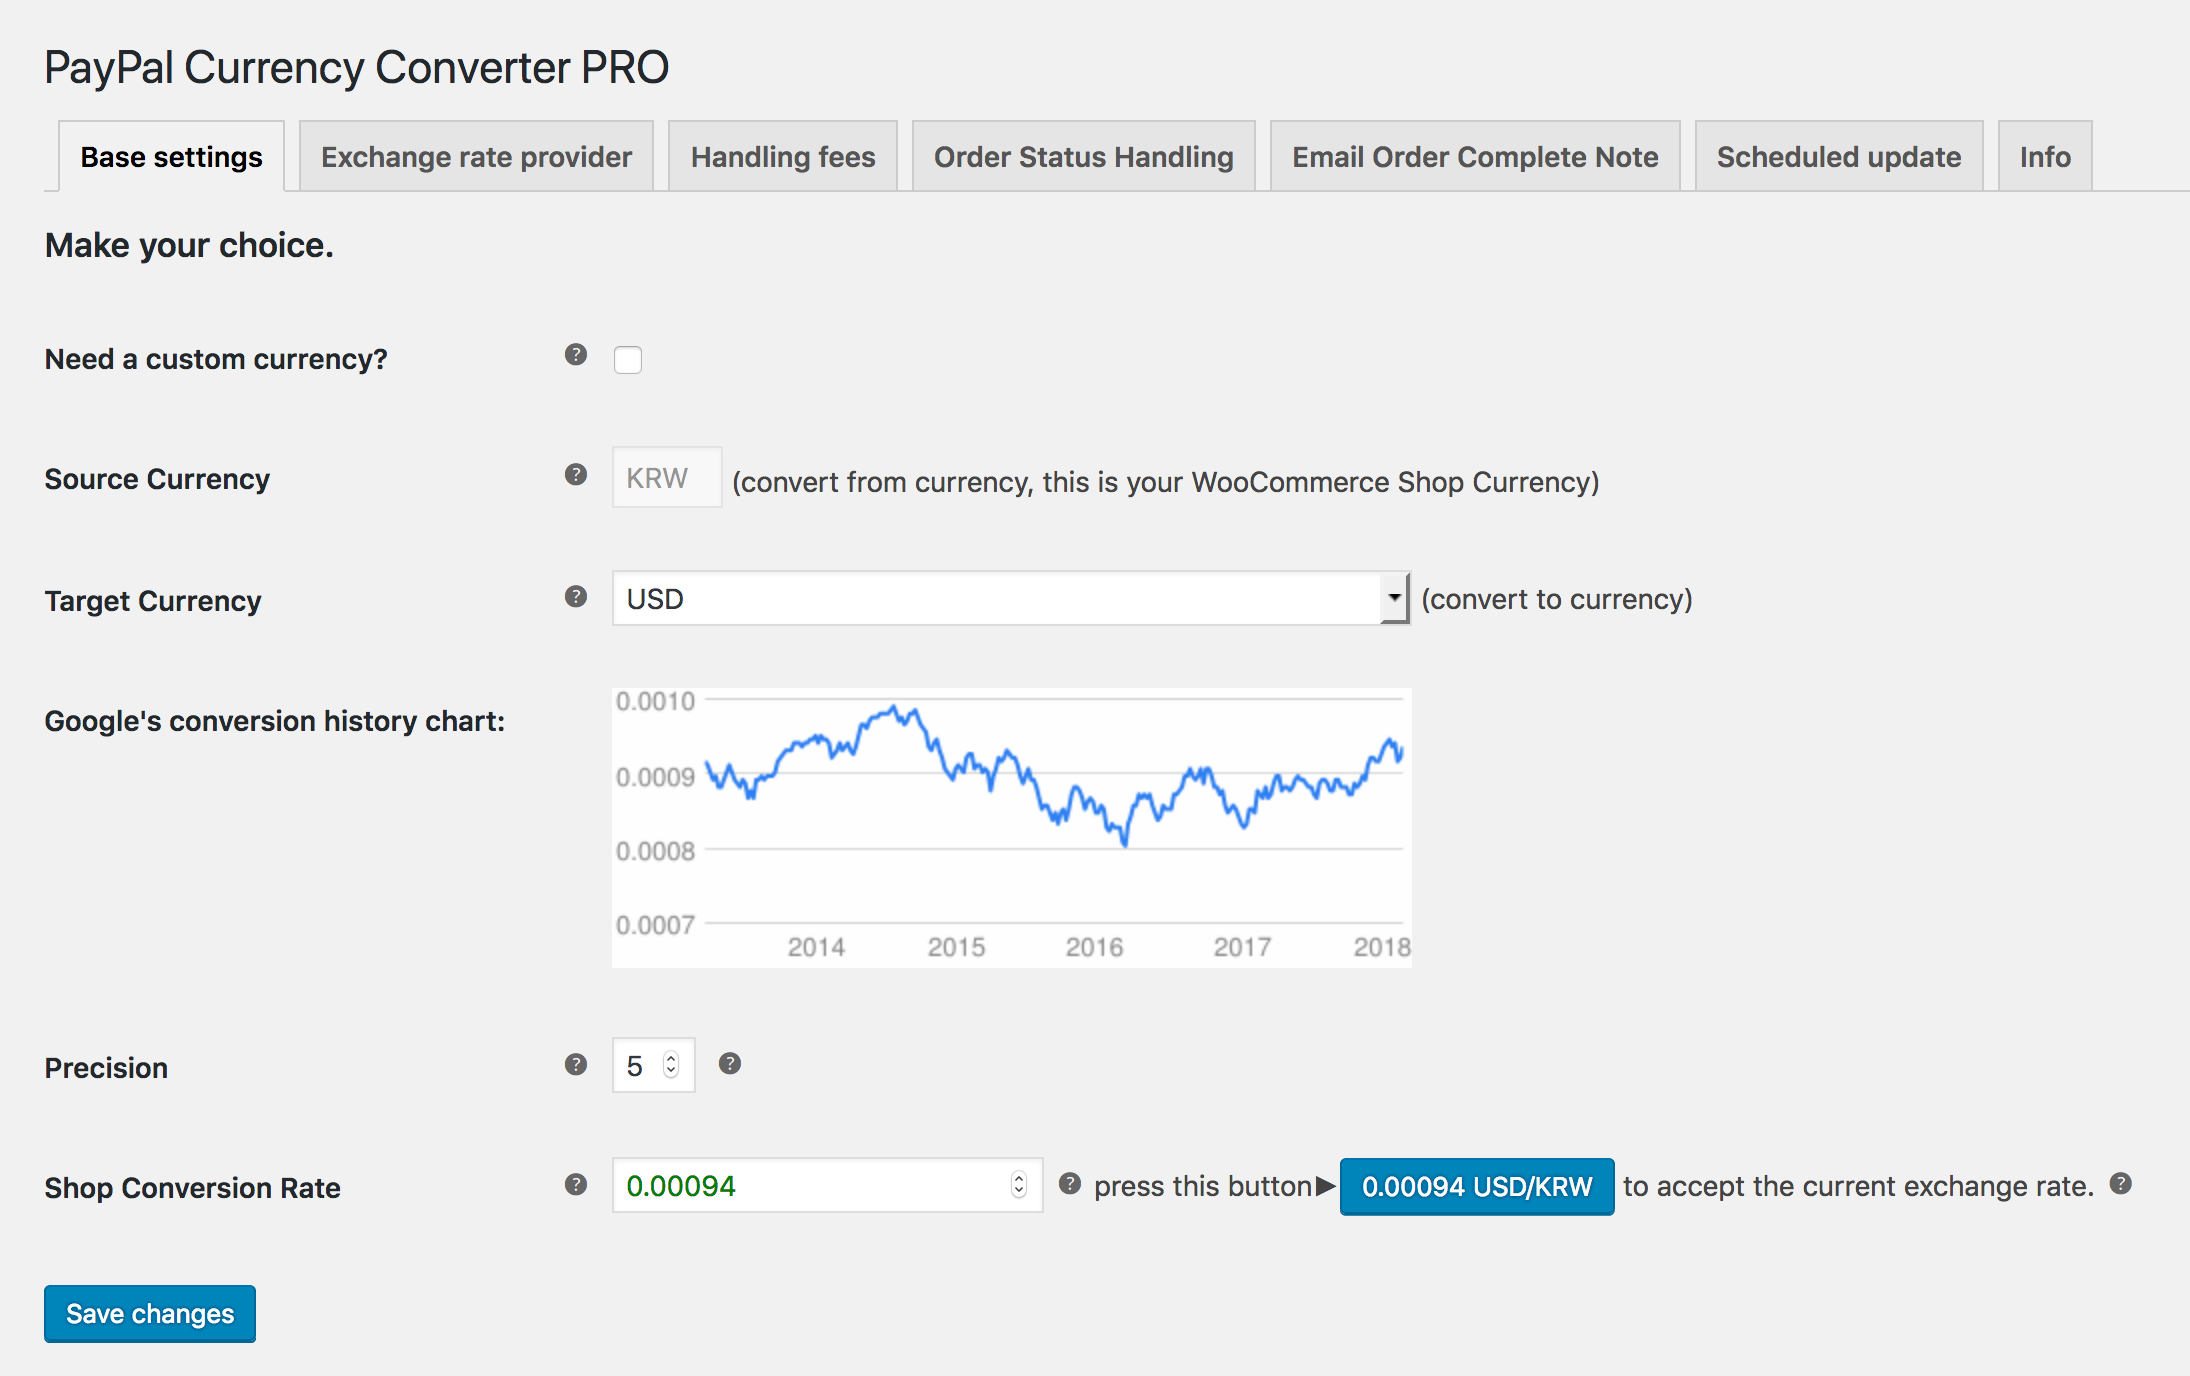Click the Precision number stepper arrows
The width and height of the screenshot is (2190, 1376).
(671, 1065)
